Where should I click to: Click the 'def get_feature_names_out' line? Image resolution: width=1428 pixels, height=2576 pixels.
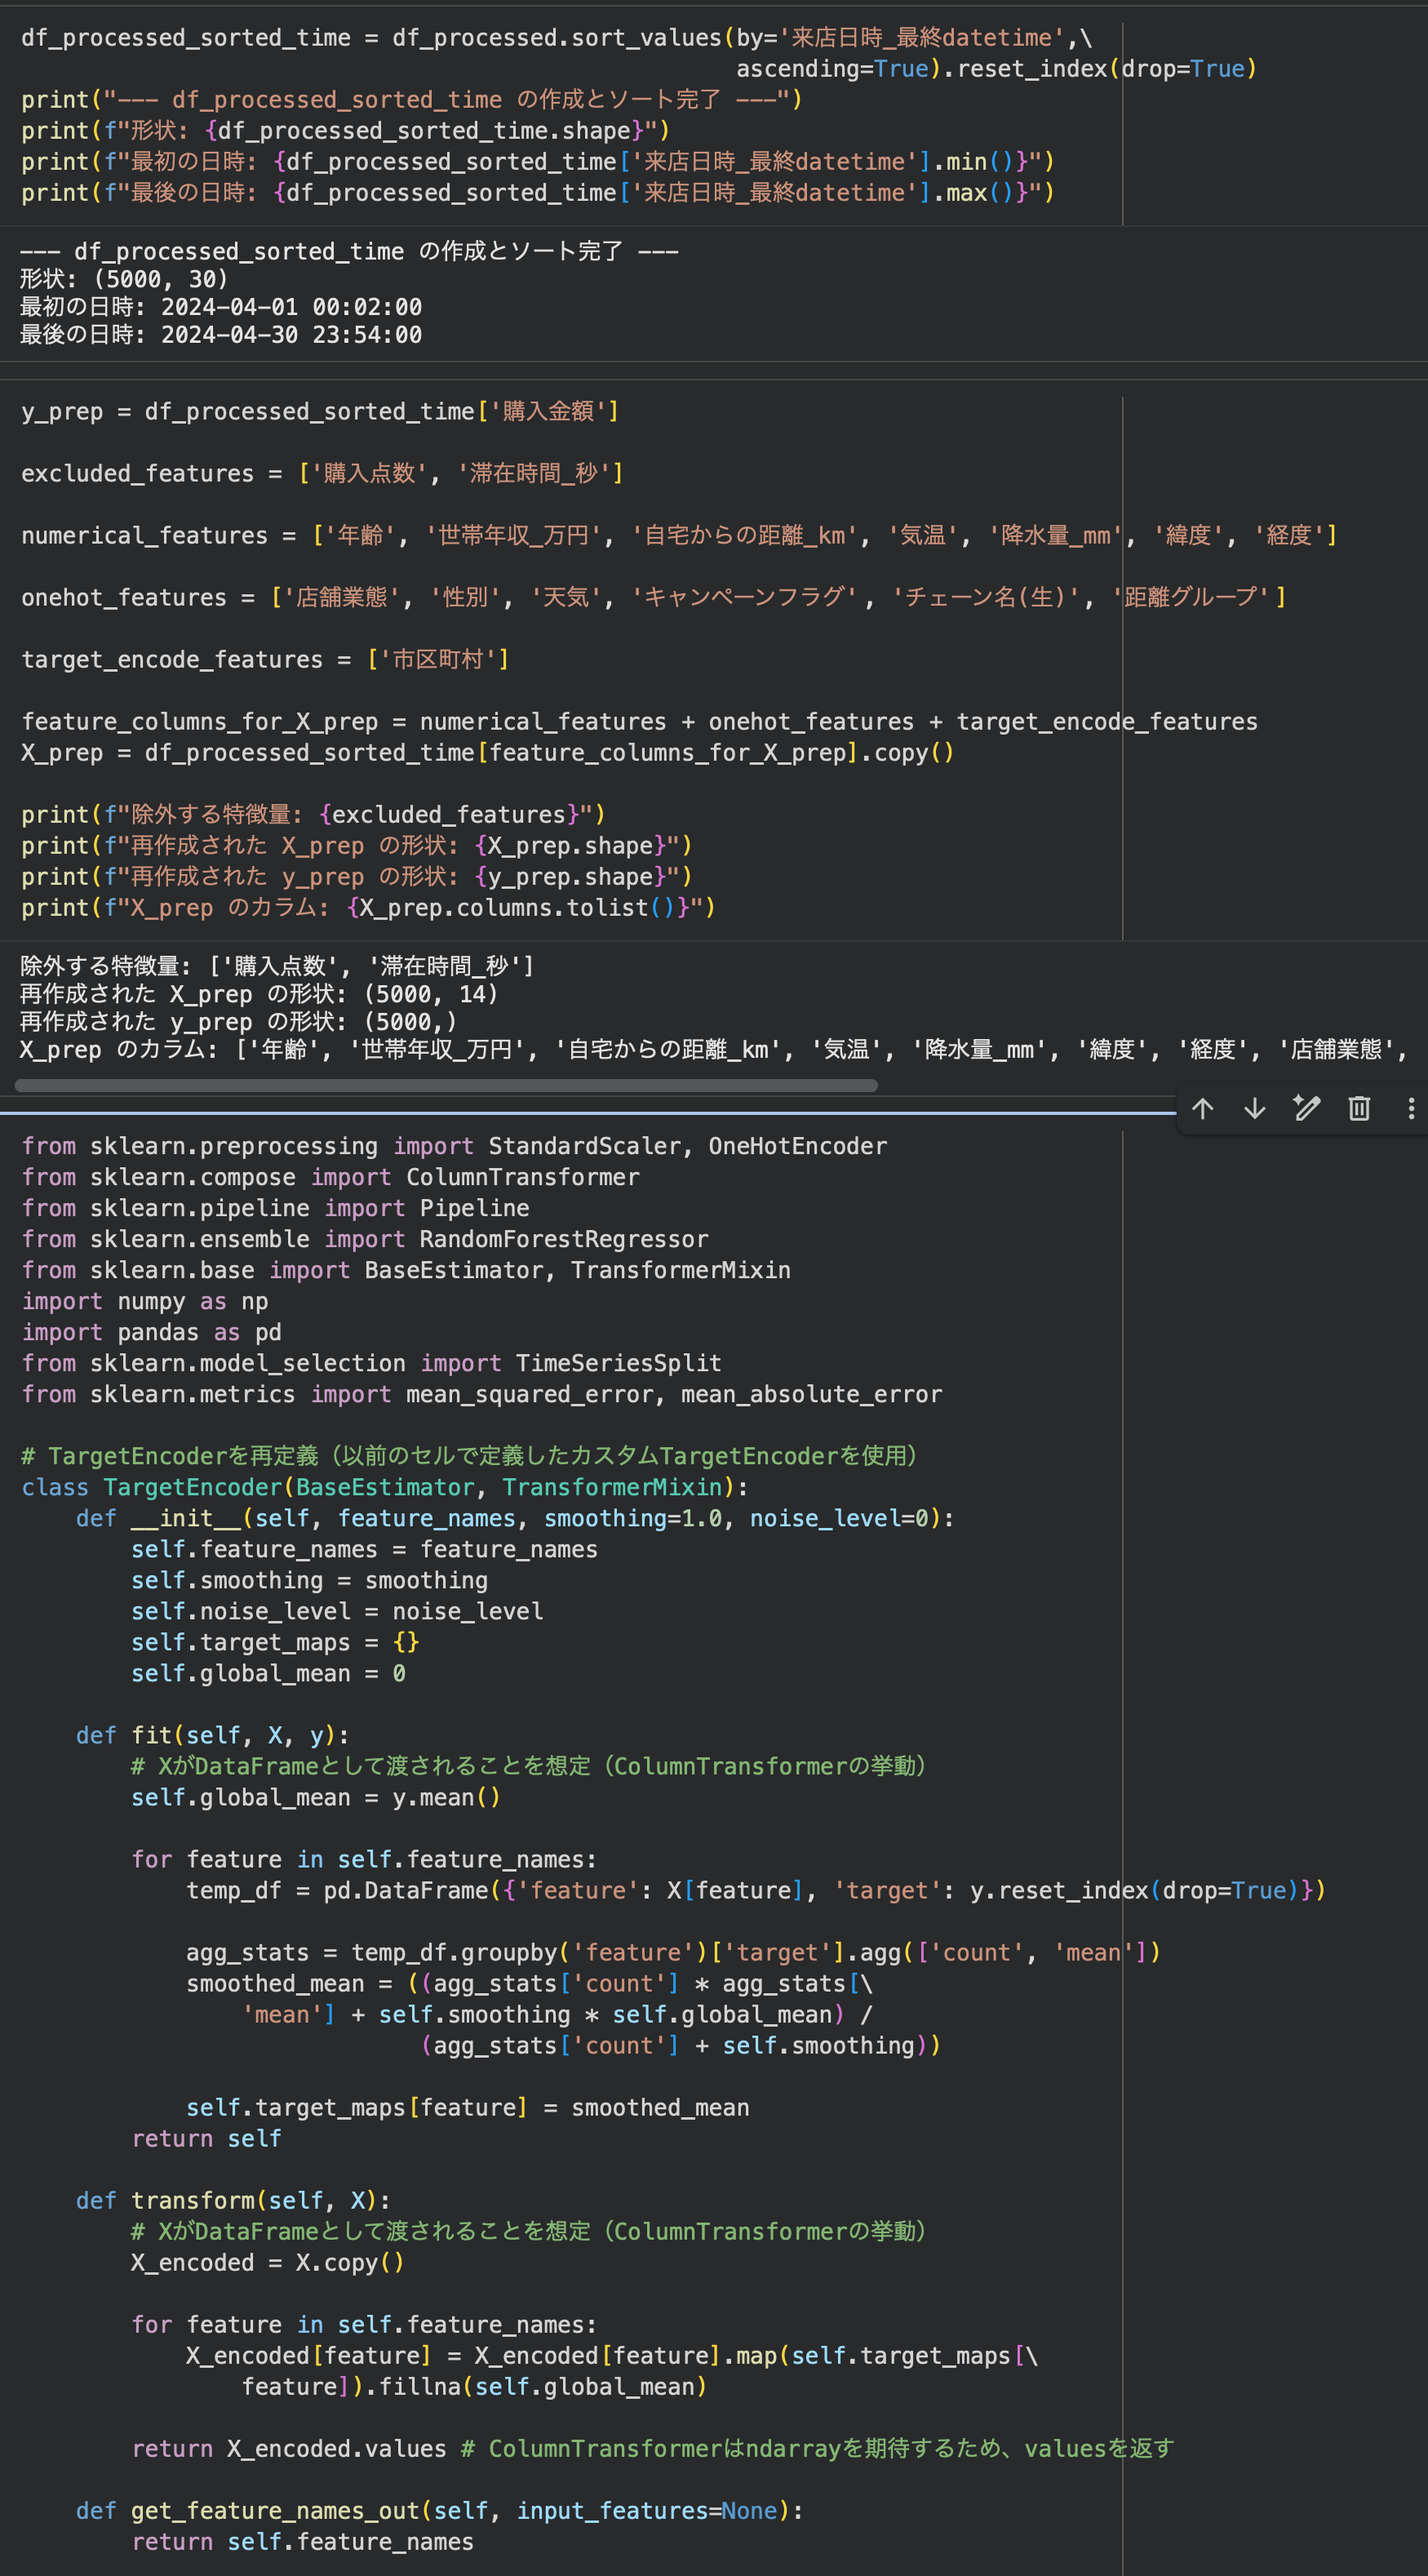pyautogui.click(x=439, y=2510)
